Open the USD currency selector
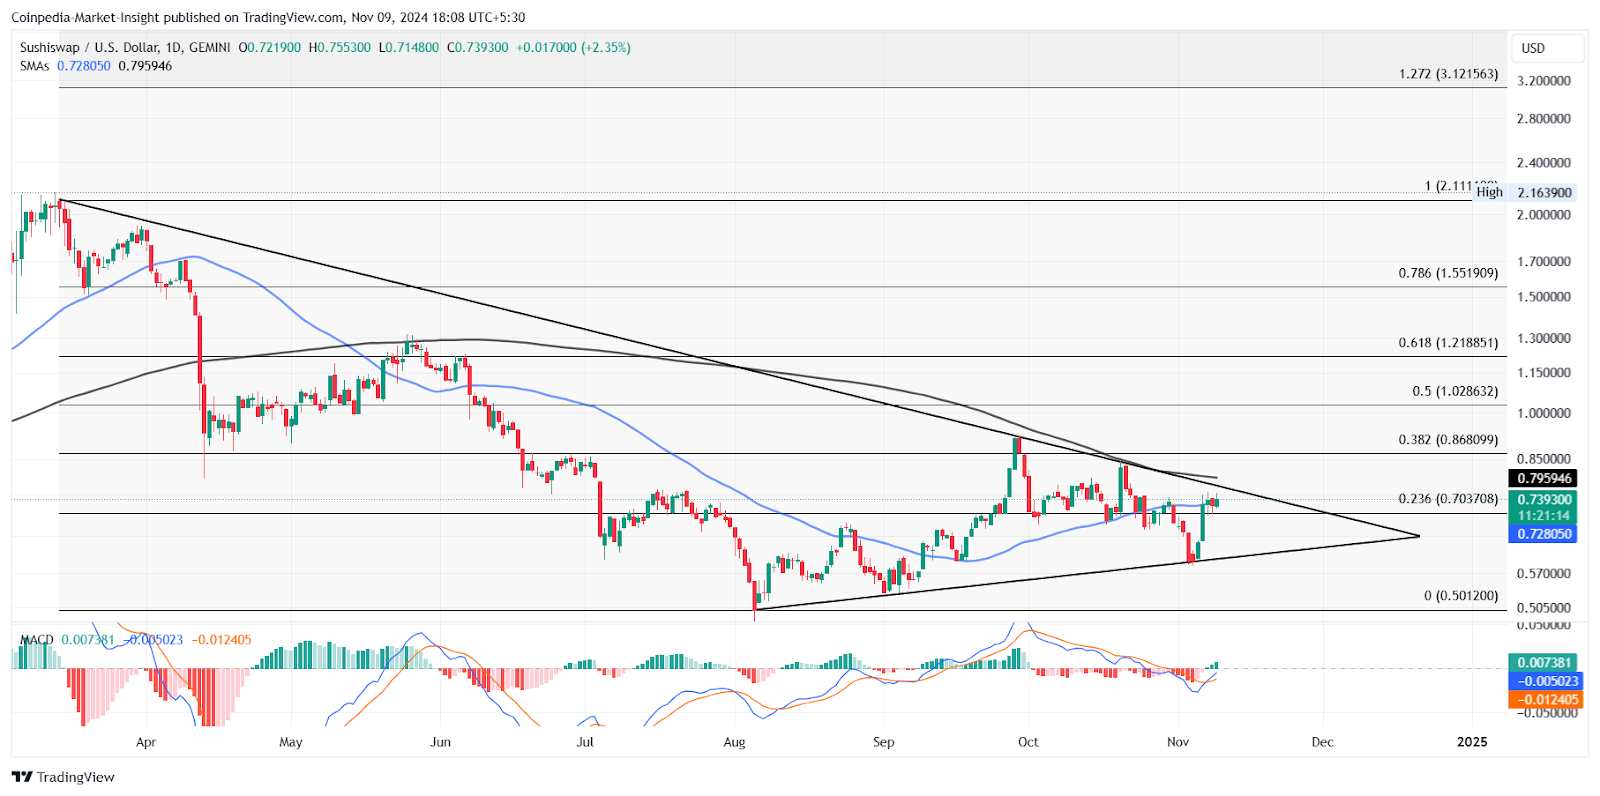This screenshot has height=796, width=1600. point(1548,48)
